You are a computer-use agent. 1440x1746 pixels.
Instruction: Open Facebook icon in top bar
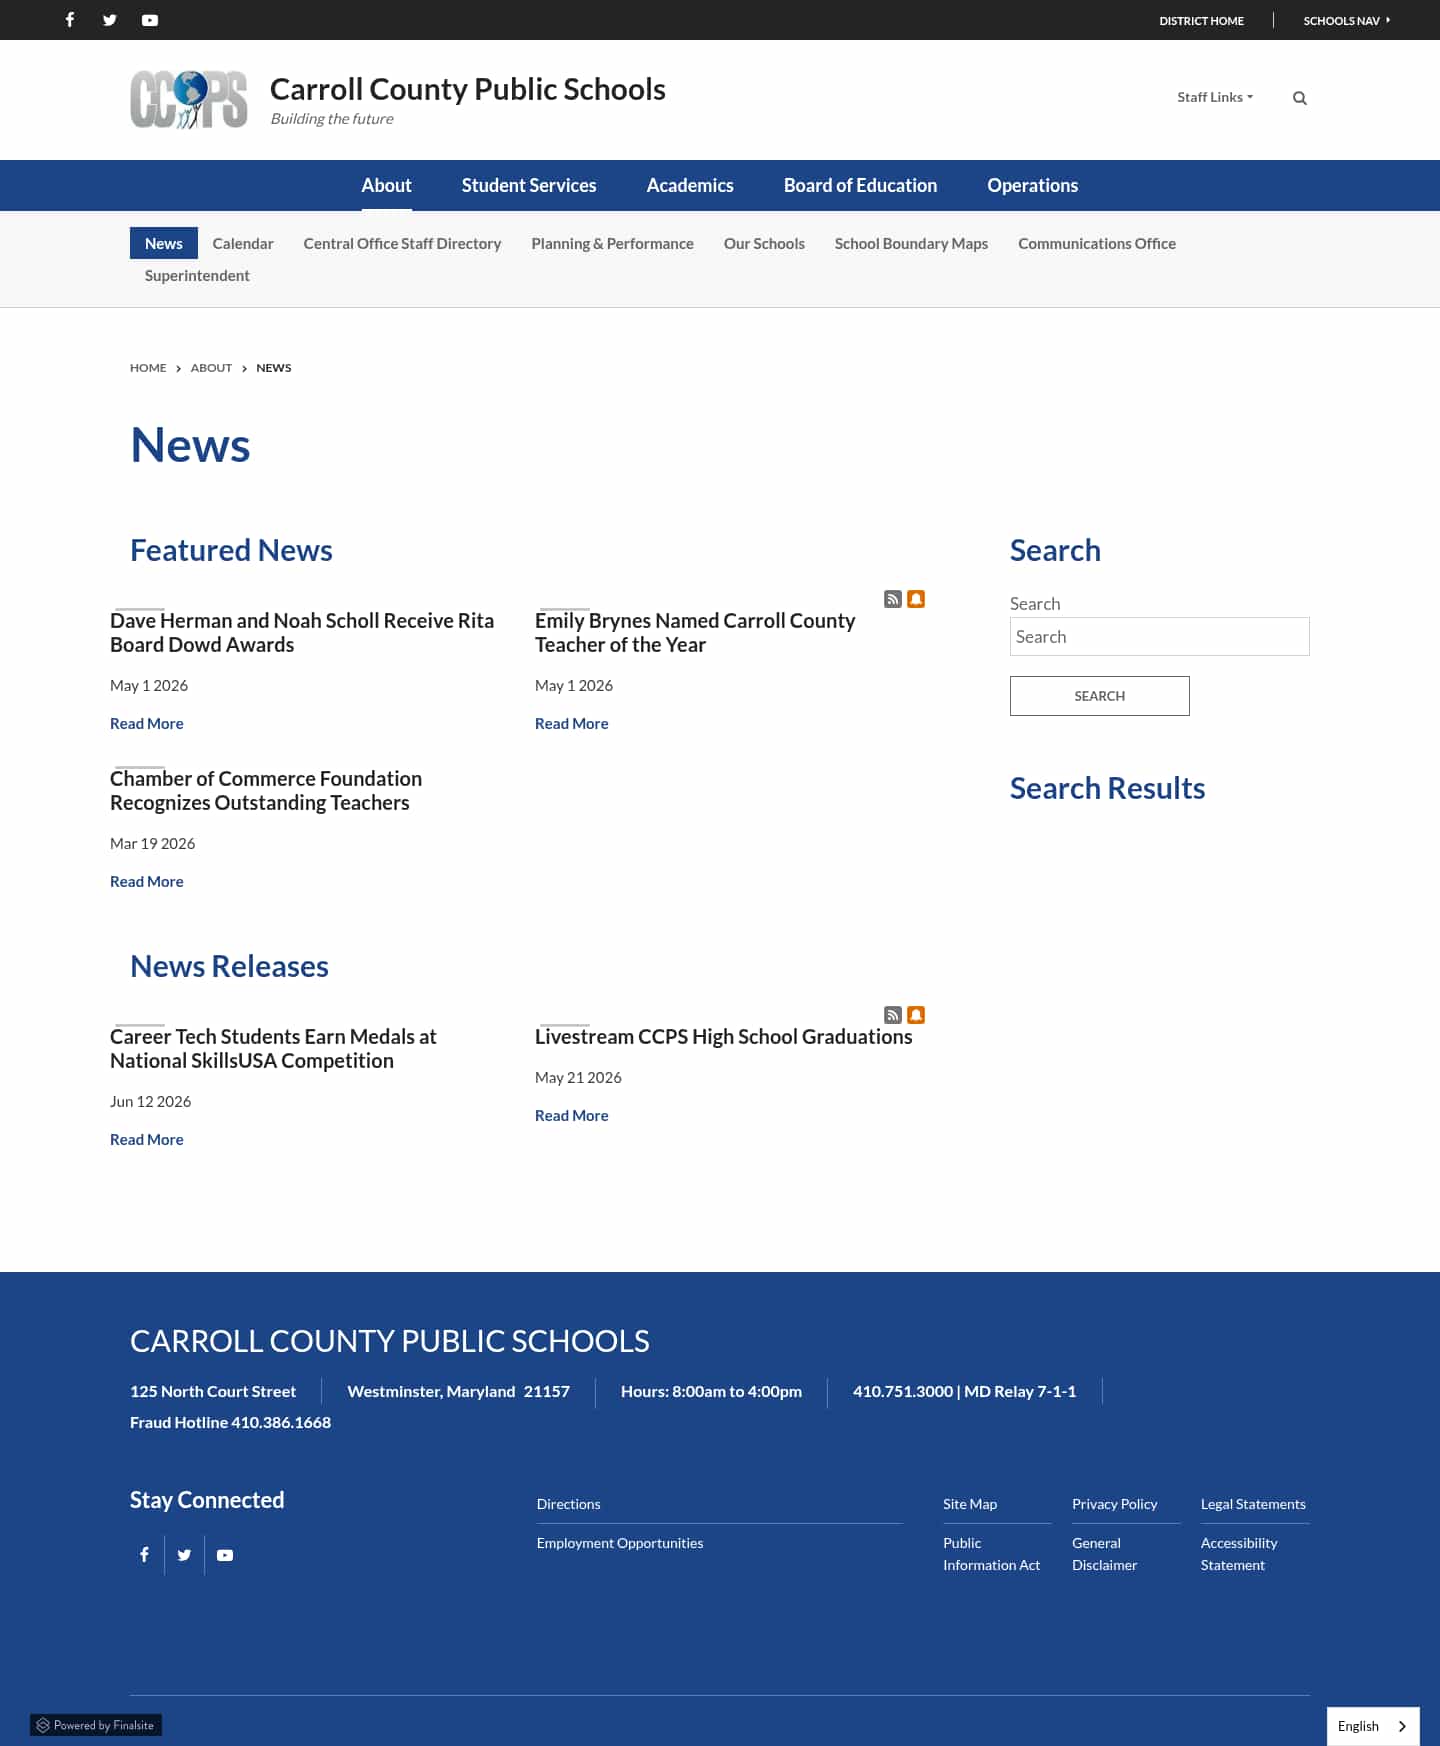pyautogui.click(x=70, y=20)
